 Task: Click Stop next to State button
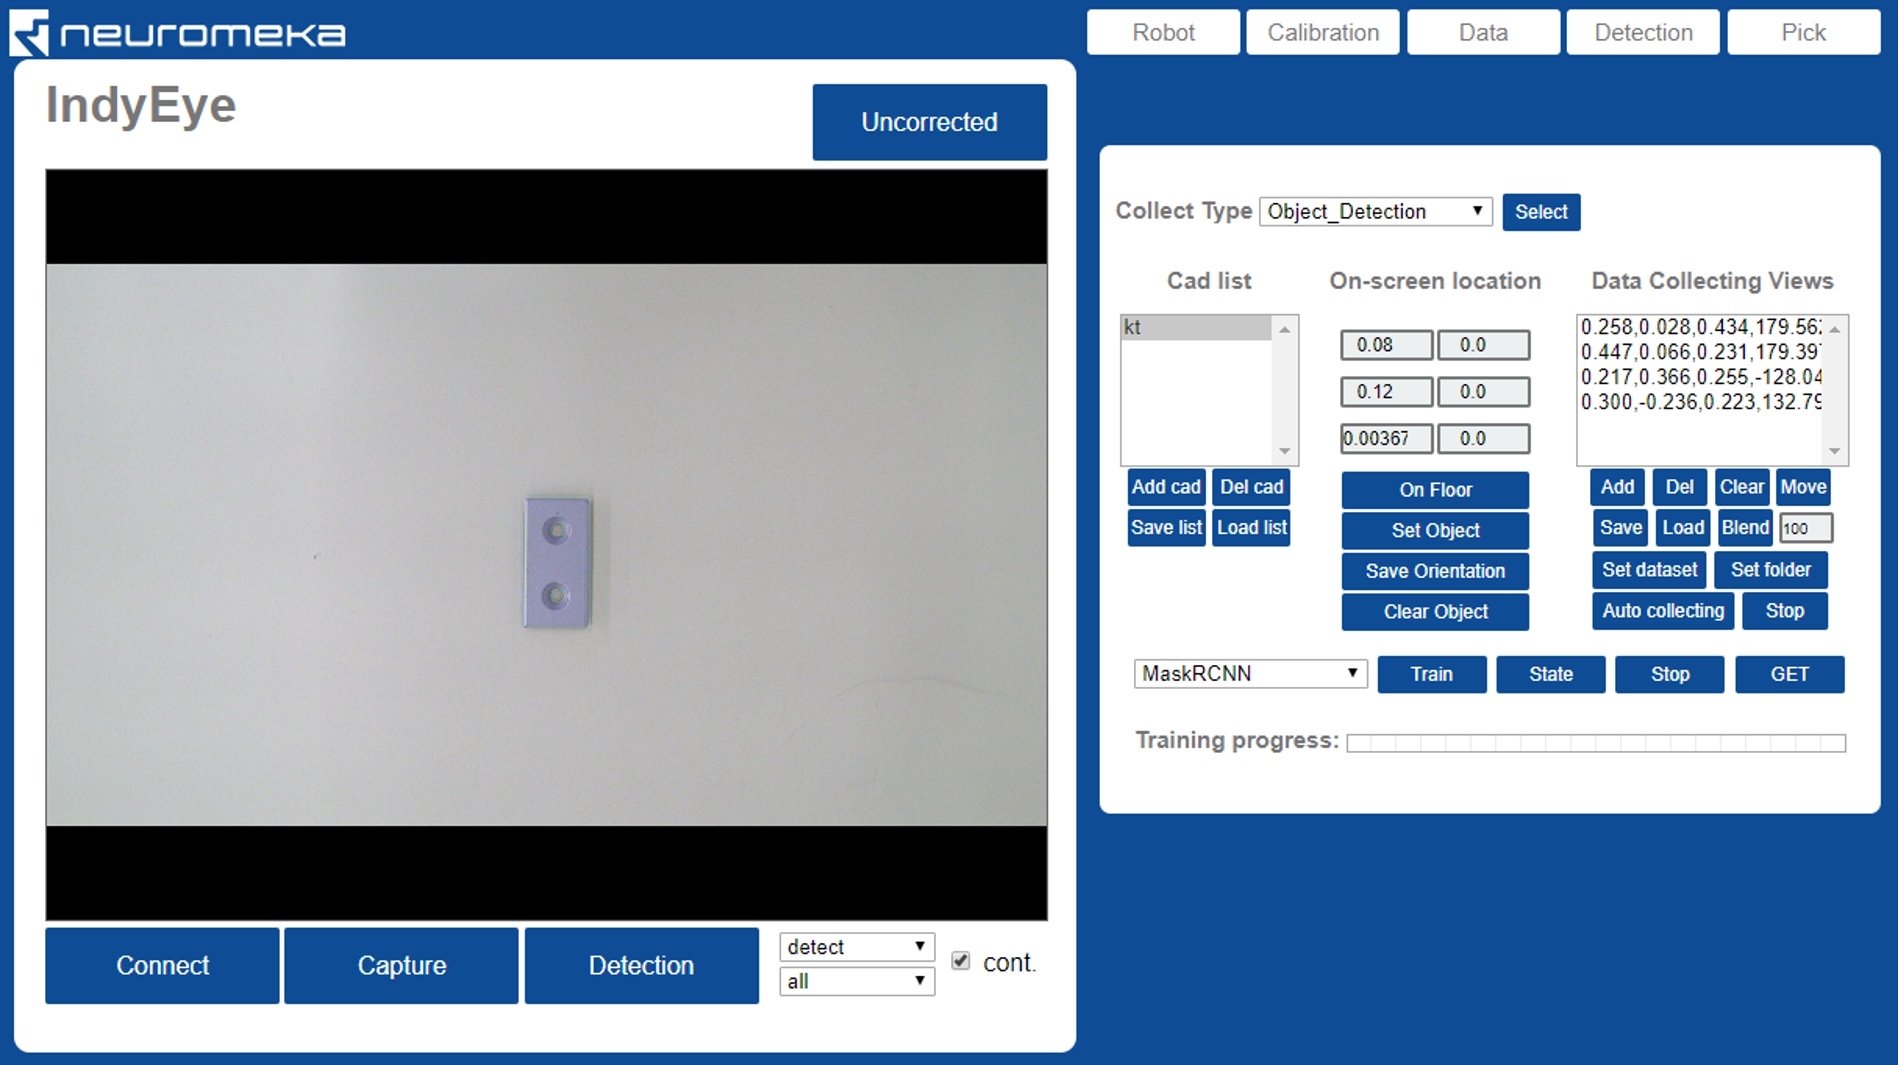pos(1670,674)
